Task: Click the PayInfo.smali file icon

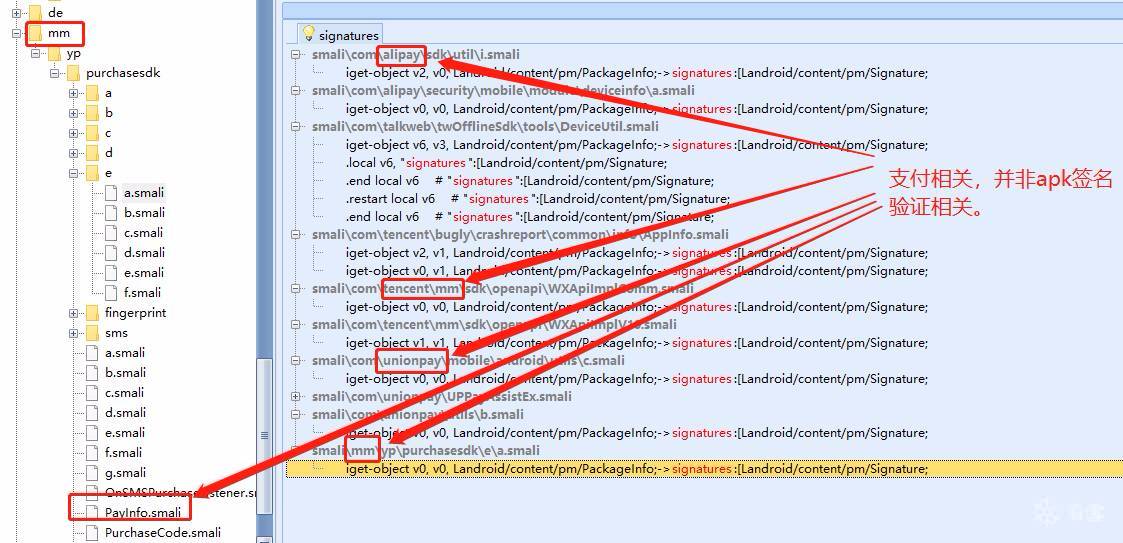Action: point(92,513)
